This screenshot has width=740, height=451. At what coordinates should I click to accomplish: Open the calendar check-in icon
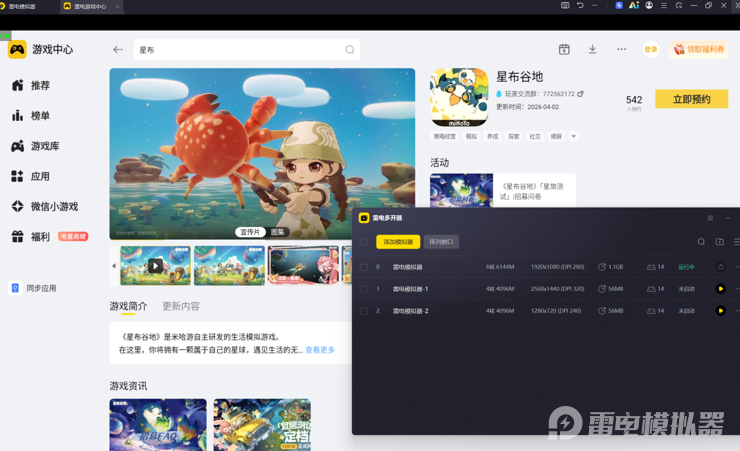[564, 50]
